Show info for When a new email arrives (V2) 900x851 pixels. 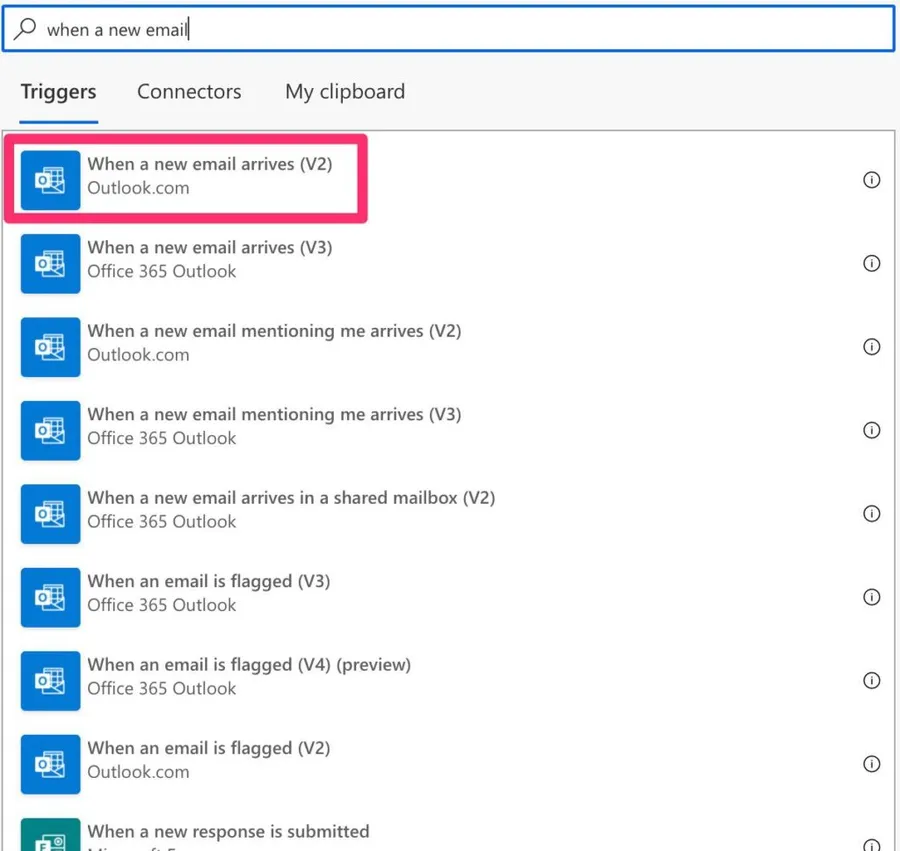871,180
